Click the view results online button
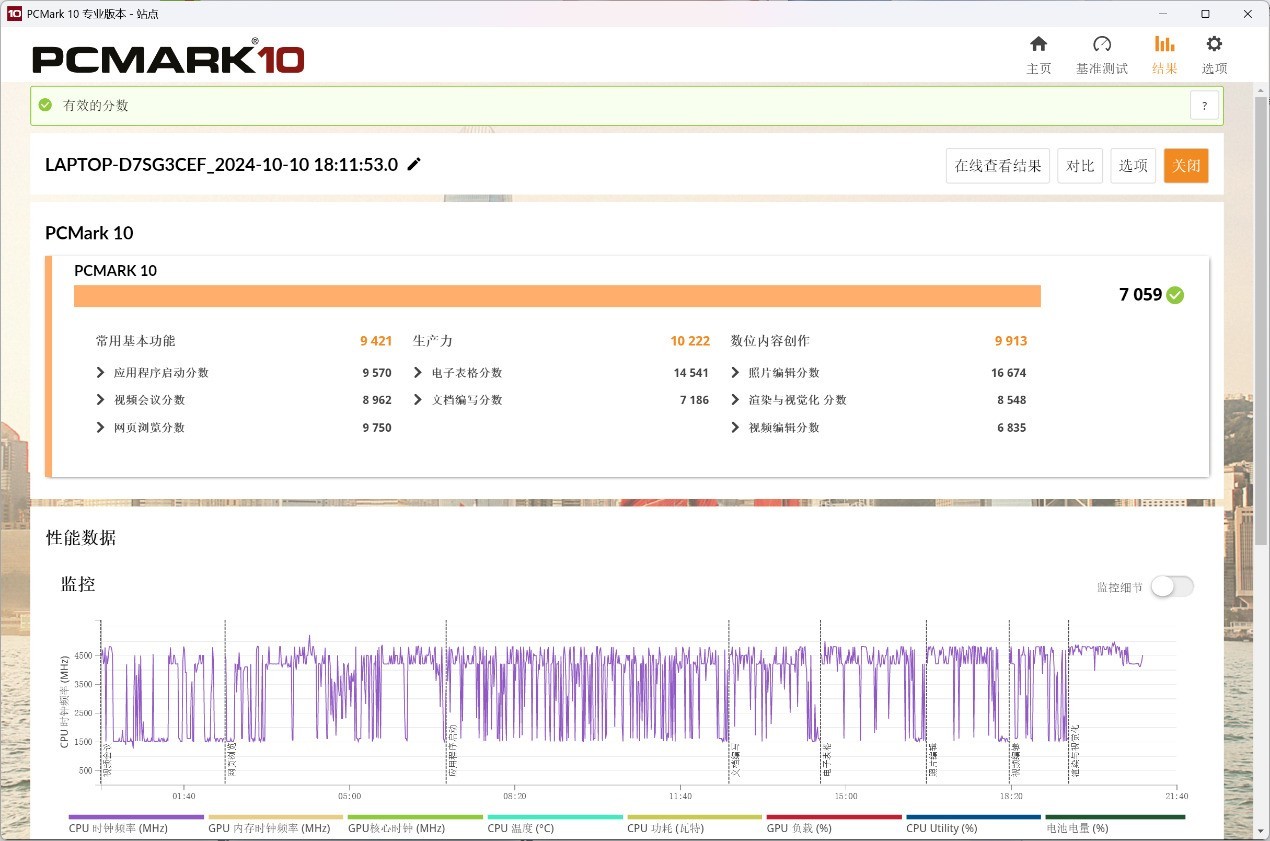 (x=997, y=166)
